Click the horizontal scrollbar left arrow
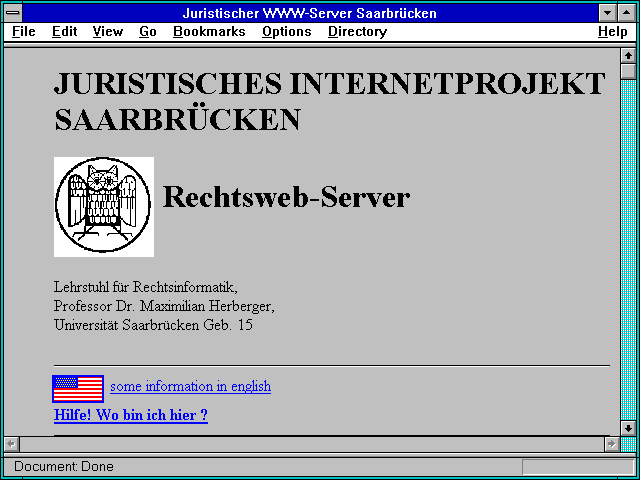The height and width of the screenshot is (480, 640). tap(12, 444)
